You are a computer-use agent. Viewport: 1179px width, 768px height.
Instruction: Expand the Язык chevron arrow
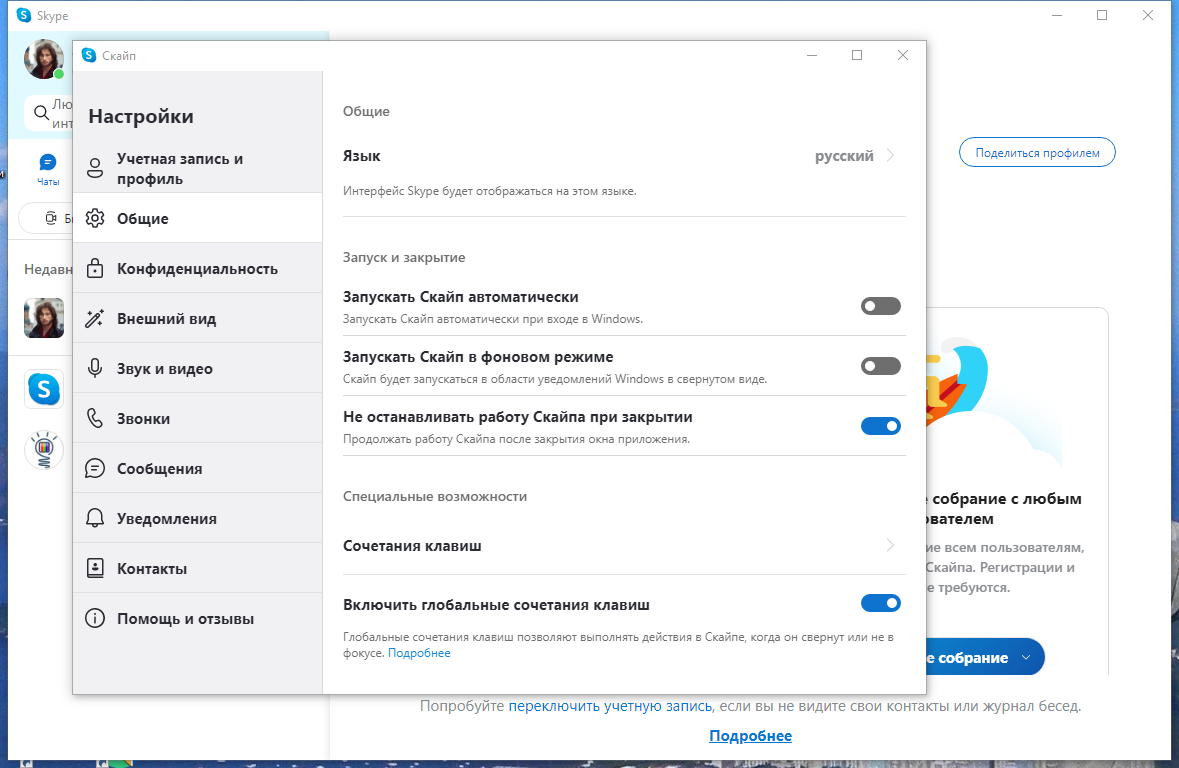[890, 156]
